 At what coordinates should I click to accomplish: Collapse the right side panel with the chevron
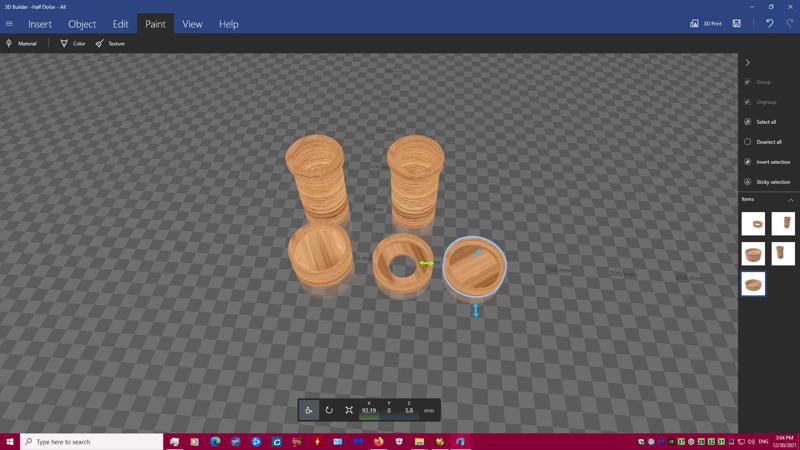tap(747, 63)
